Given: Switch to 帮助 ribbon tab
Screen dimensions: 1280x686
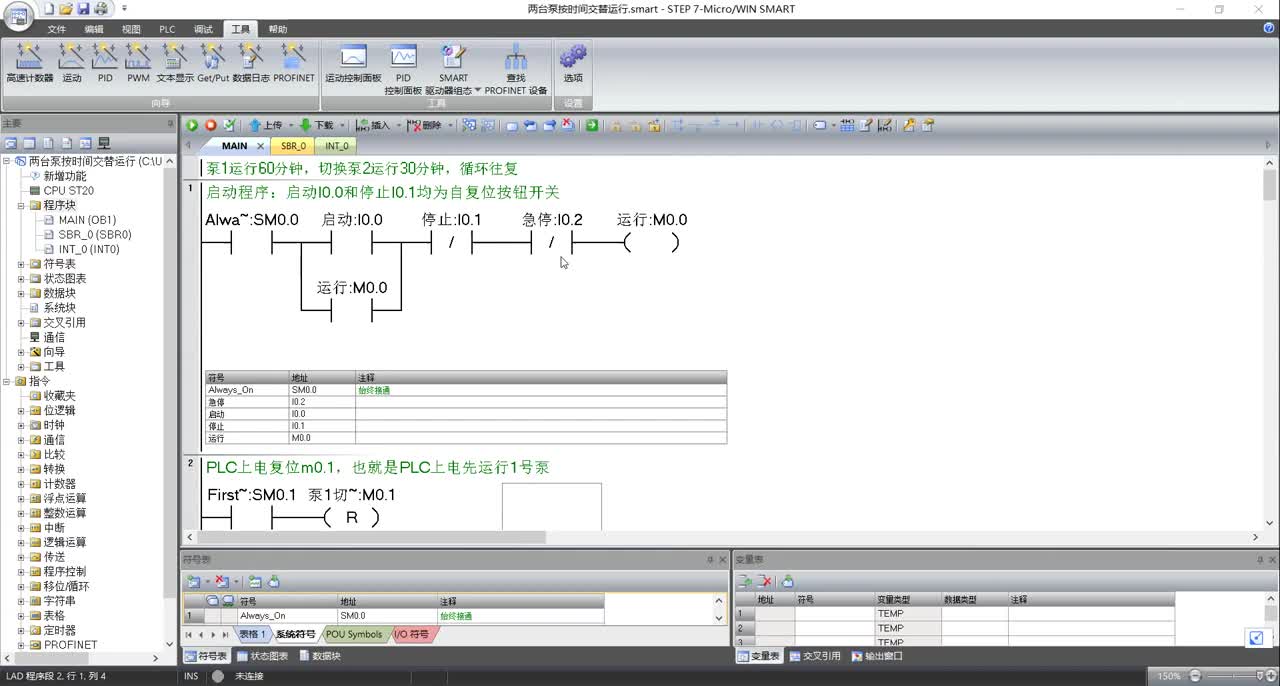Looking at the screenshot, I should 277,29.
